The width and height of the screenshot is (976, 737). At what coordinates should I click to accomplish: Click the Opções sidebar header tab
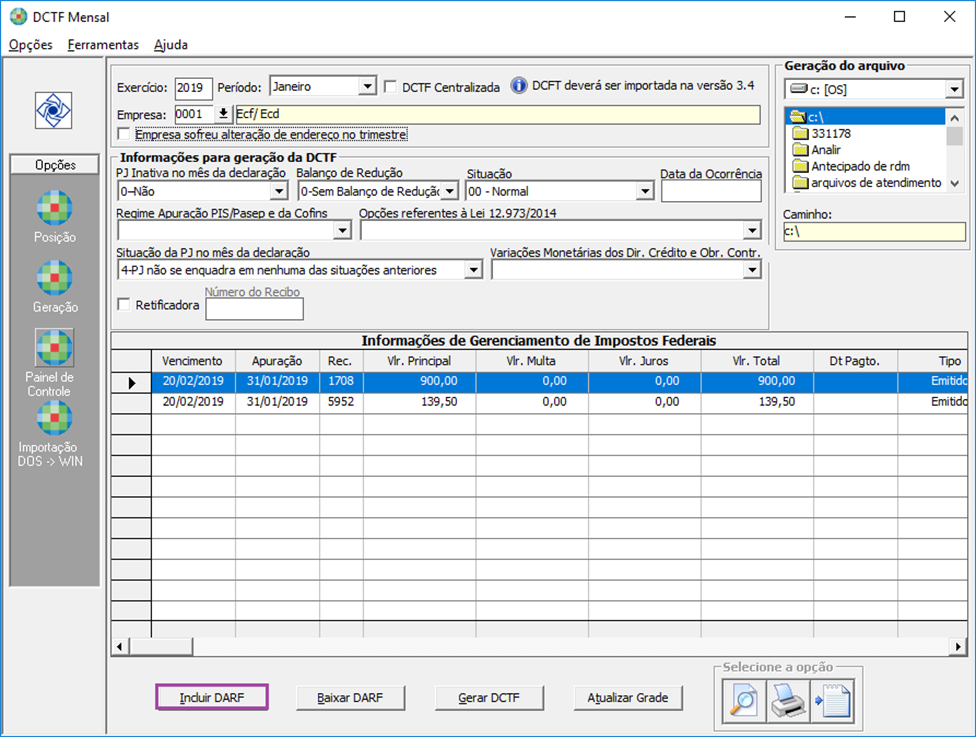tap(55, 165)
